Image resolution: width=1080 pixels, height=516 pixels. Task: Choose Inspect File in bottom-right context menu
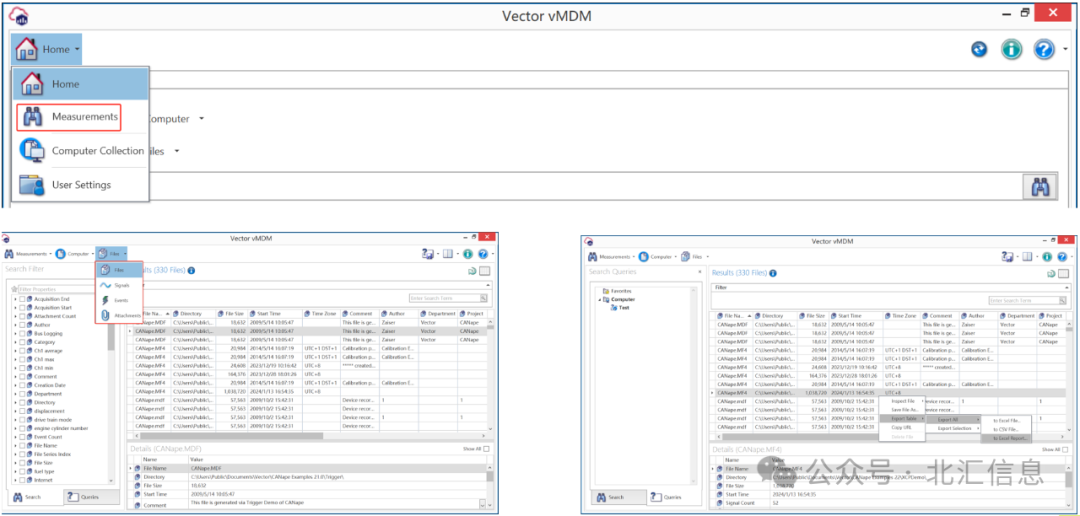click(x=903, y=400)
